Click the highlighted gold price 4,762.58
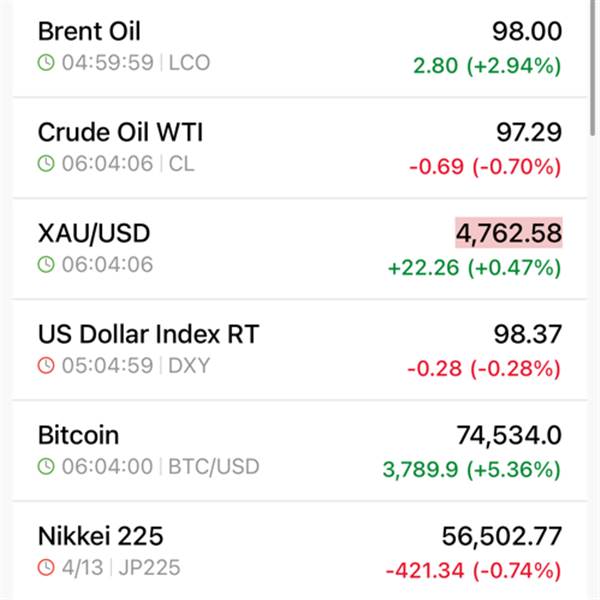This screenshot has height=600, width=600. pos(508,233)
